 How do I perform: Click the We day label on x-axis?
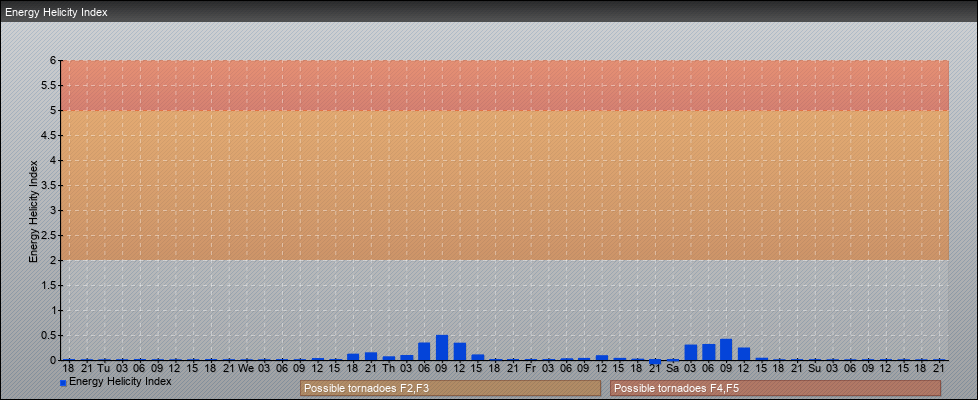246,369
